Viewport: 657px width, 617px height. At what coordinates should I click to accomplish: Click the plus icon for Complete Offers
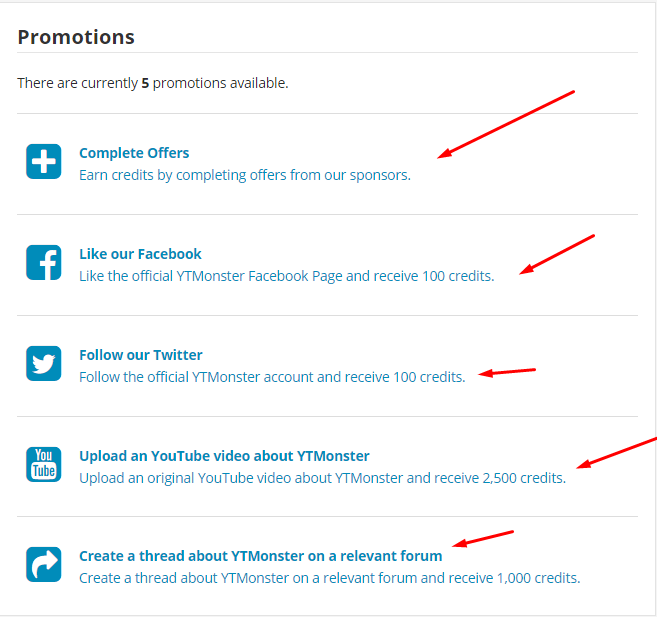click(44, 162)
